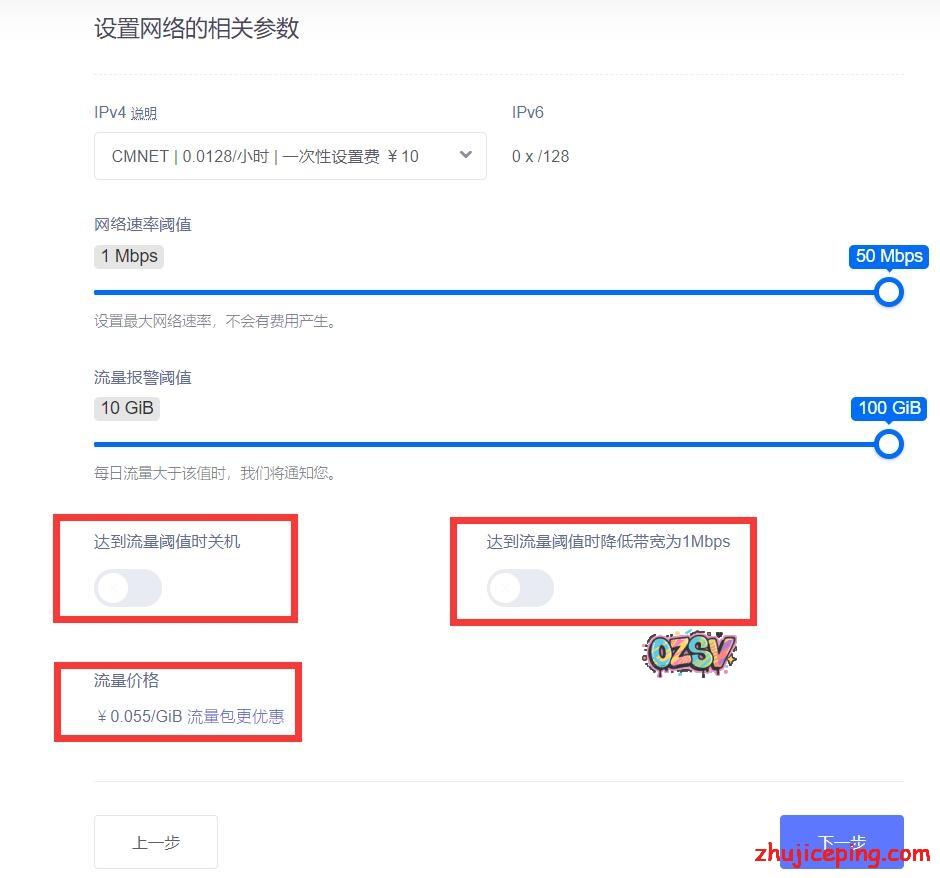
Task: Click the 1 Mbps minimum speed label
Action: coord(129,256)
